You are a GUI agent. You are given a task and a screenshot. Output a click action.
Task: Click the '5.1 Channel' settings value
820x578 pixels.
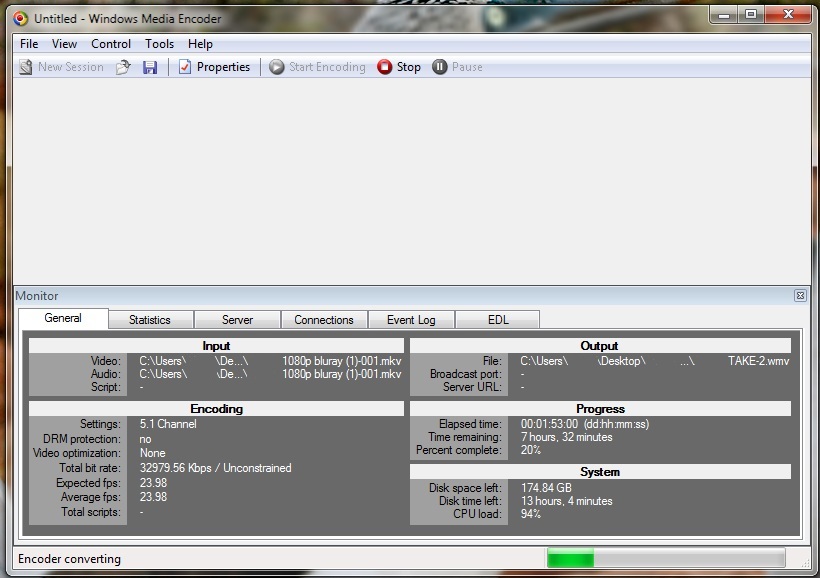coord(168,424)
